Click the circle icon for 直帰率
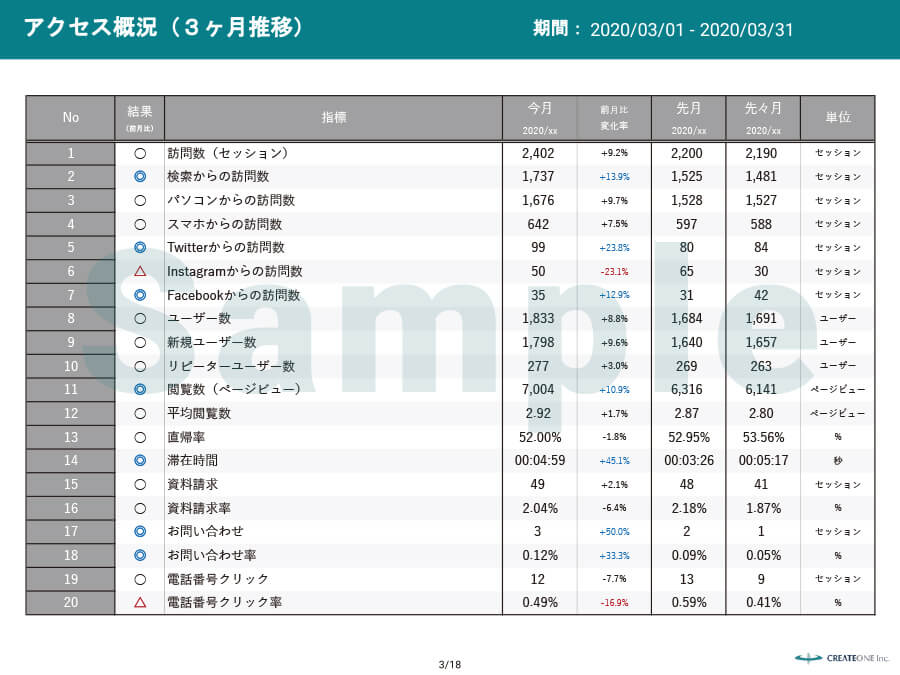The width and height of the screenshot is (900, 675). tap(140, 437)
